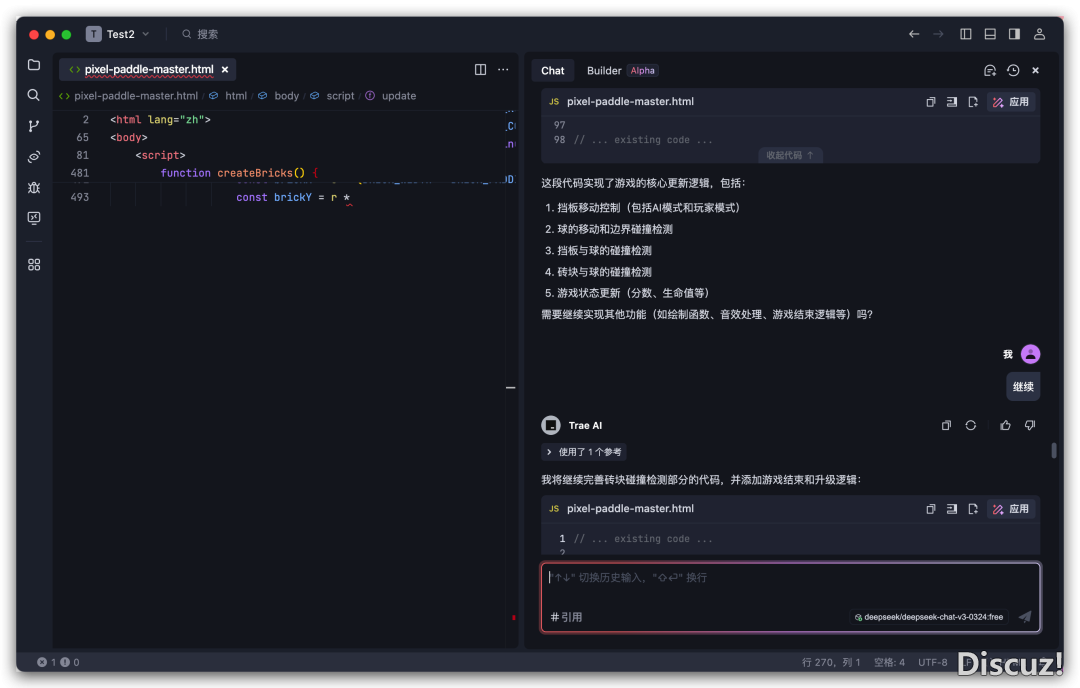1080x688 pixels.
Task: Select body in the breadcrumb
Action: click(x=287, y=96)
